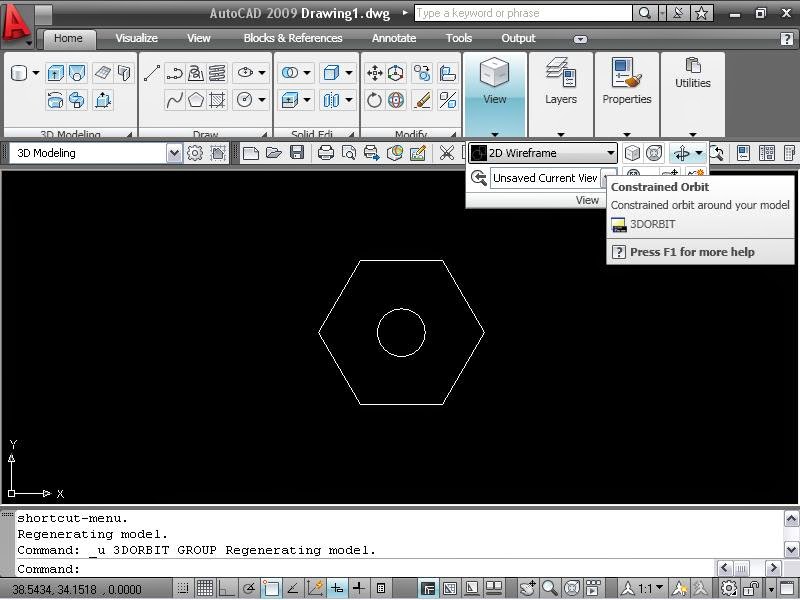Click the Constrained Orbit icon
This screenshot has height=600, width=800.
pos(681,153)
